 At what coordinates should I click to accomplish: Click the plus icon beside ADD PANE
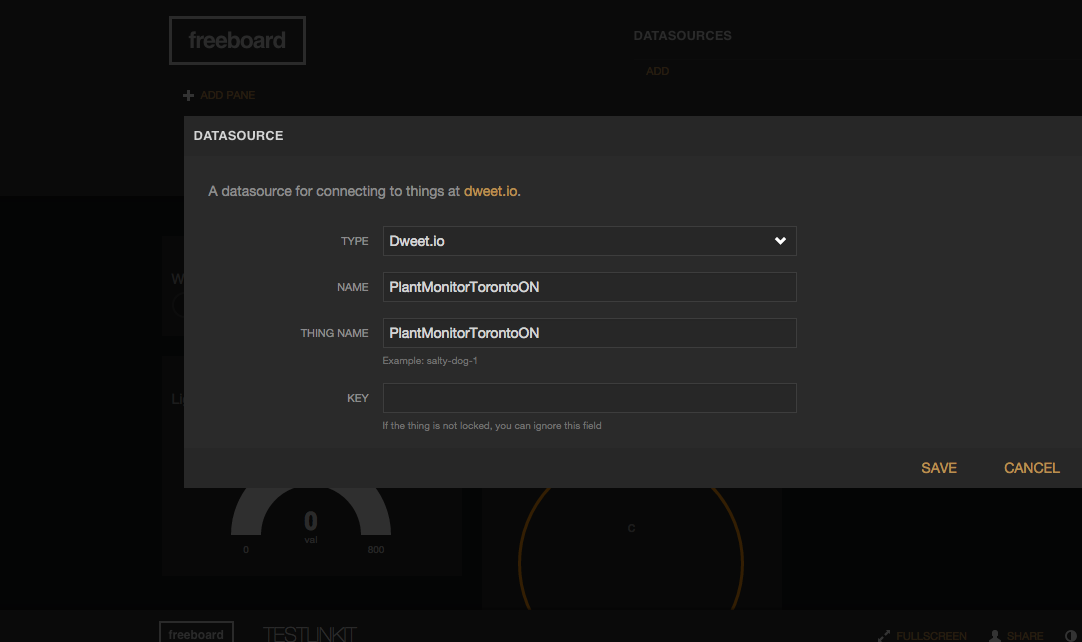tap(188, 95)
